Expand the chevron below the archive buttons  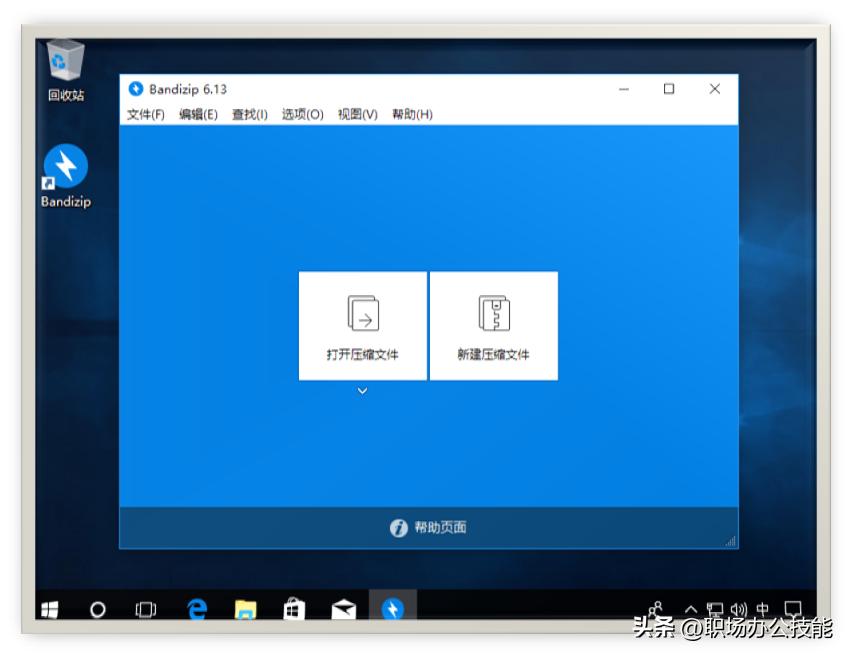(x=363, y=391)
